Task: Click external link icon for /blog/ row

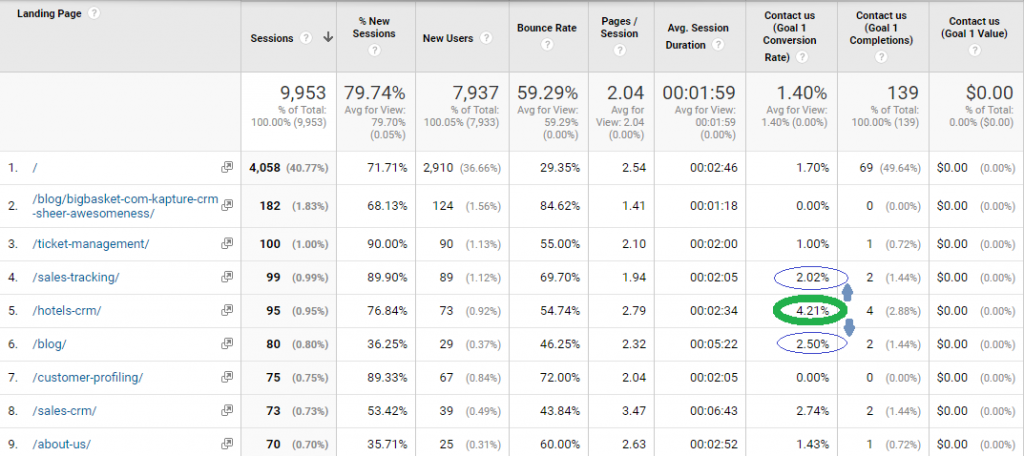Action: tap(227, 344)
